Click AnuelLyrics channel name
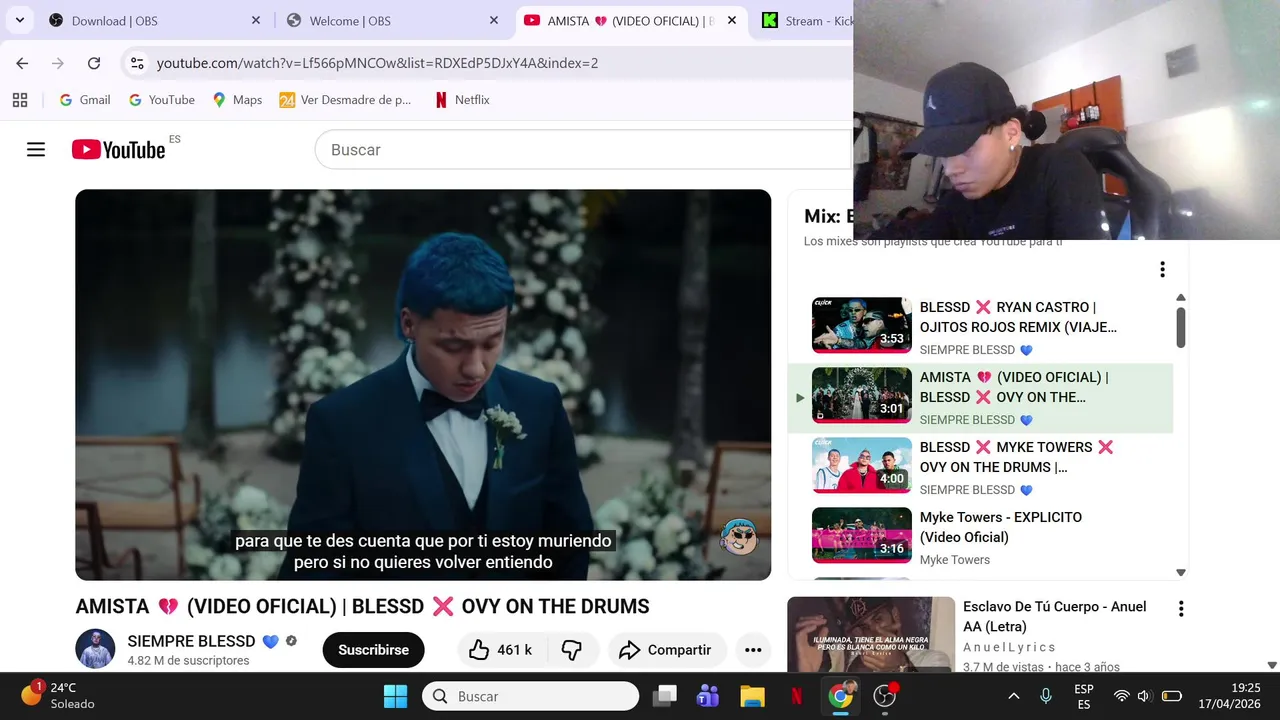This screenshot has width=1280, height=720. coord(1008,648)
